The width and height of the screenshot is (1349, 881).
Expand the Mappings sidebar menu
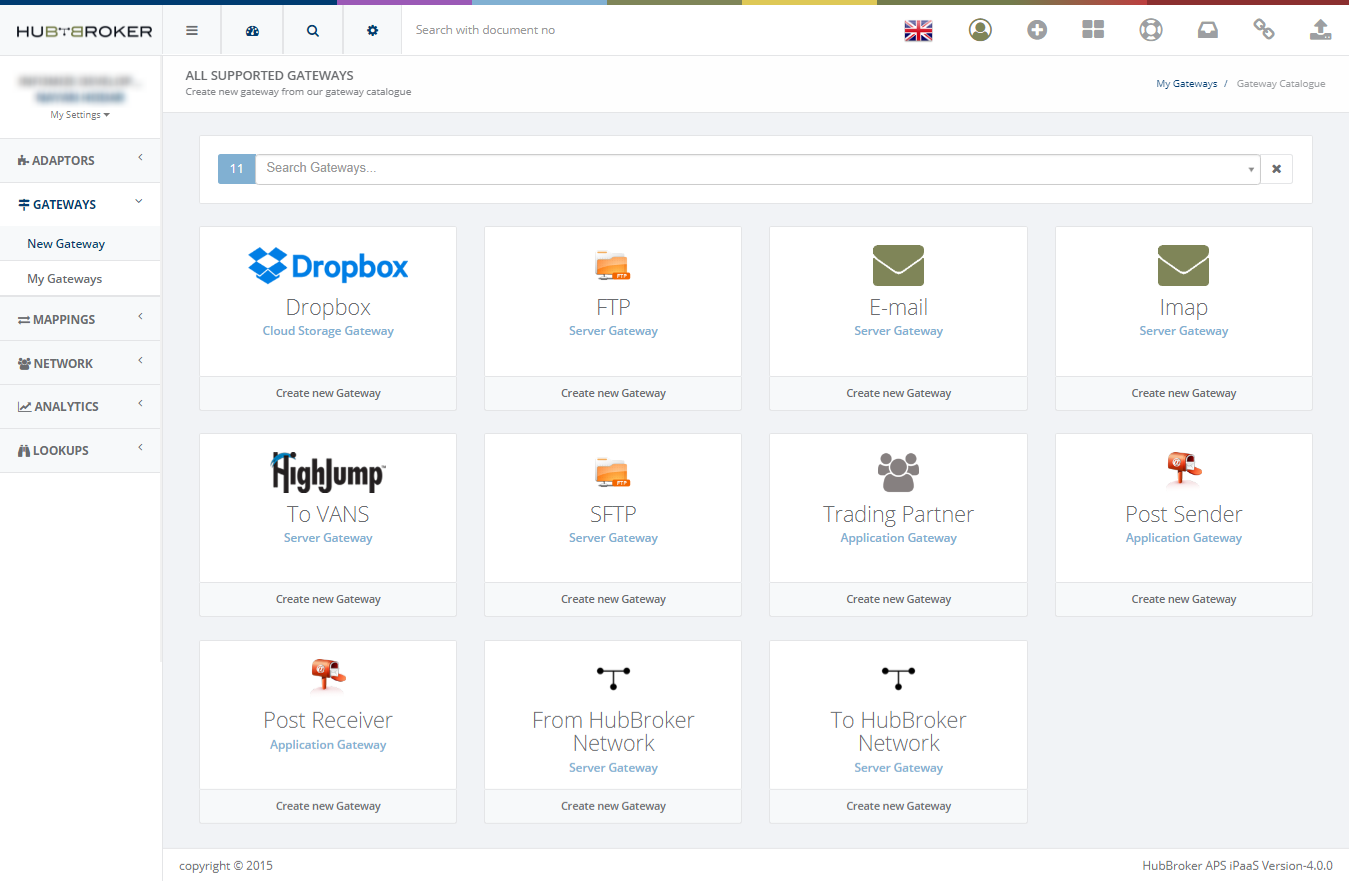80,319
